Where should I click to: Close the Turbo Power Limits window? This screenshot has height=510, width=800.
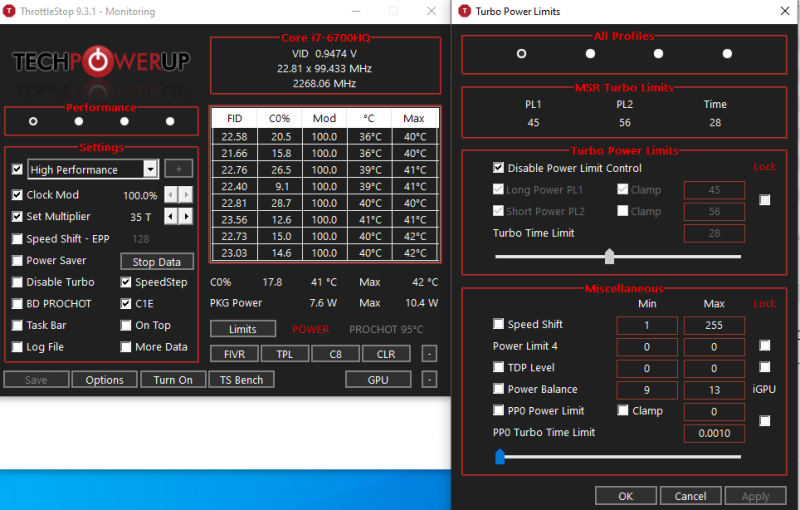click(x=785, y=11)
